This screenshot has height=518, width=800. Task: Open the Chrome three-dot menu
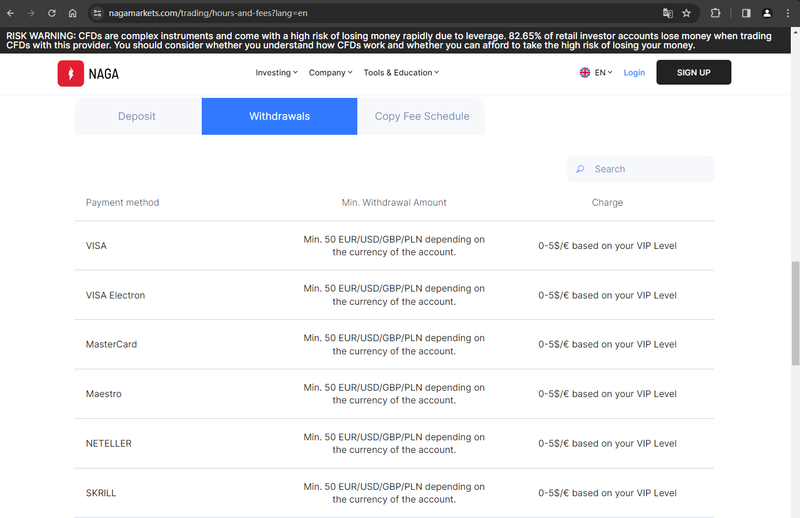tap(788, 13)
